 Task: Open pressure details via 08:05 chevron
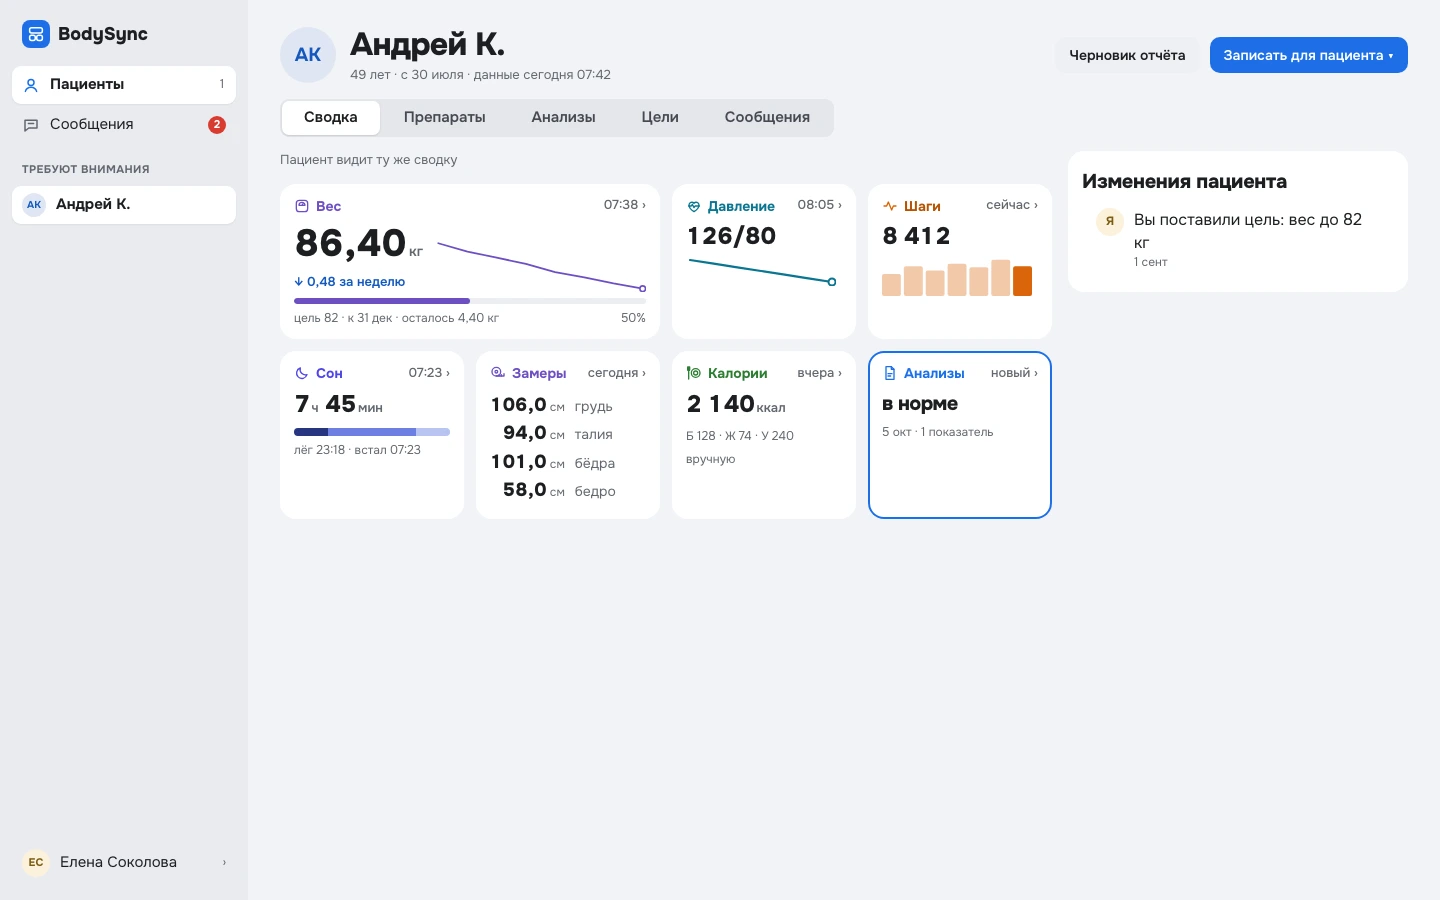(819, 205)
